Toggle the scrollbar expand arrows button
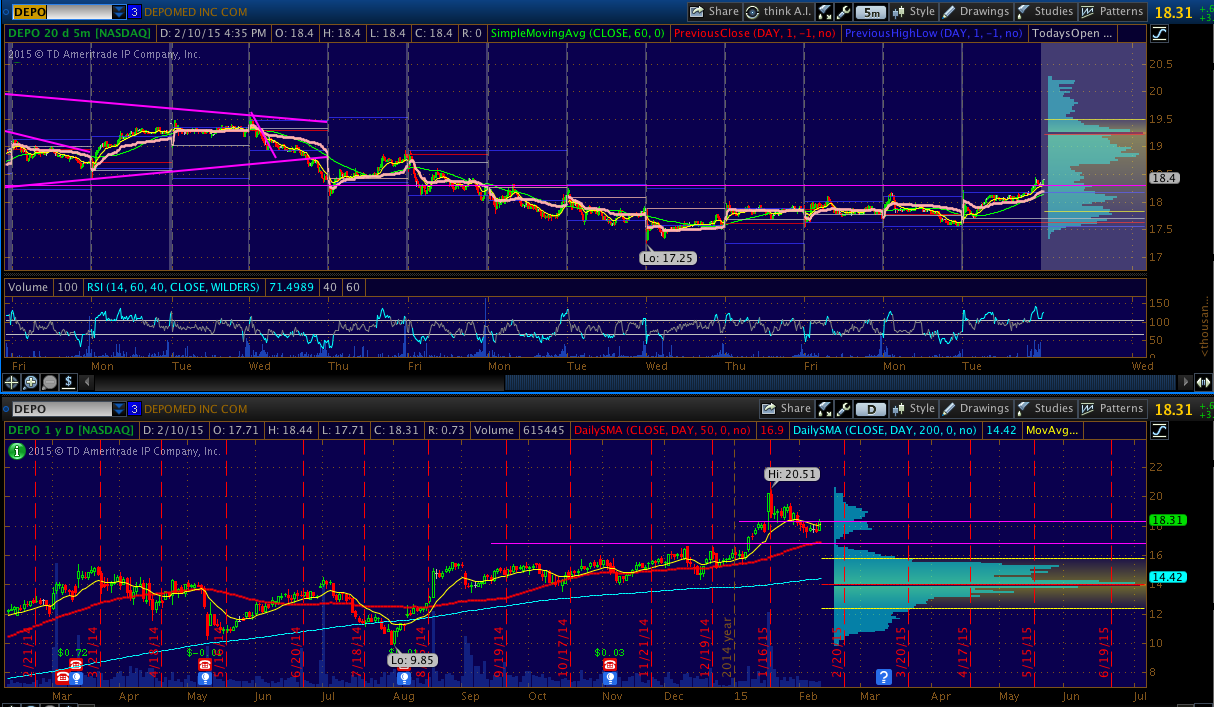The image size is (1214, 707). (1203, 381)
